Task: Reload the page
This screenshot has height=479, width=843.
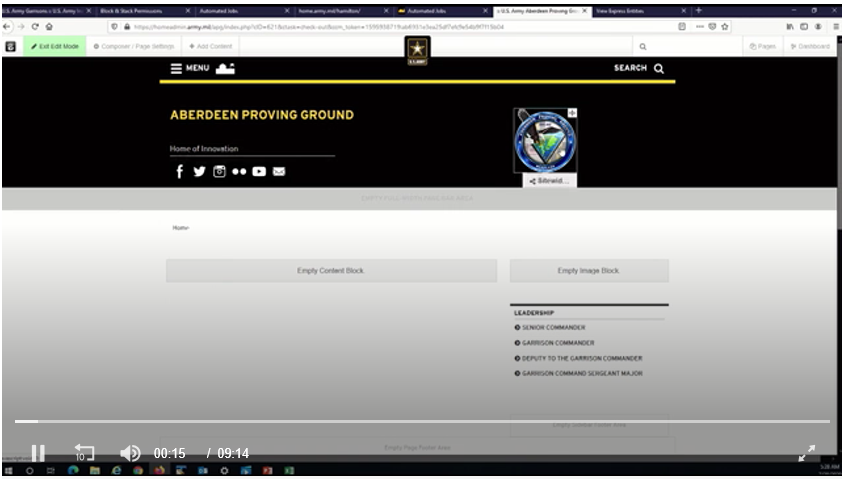Action: click(35, 26)
